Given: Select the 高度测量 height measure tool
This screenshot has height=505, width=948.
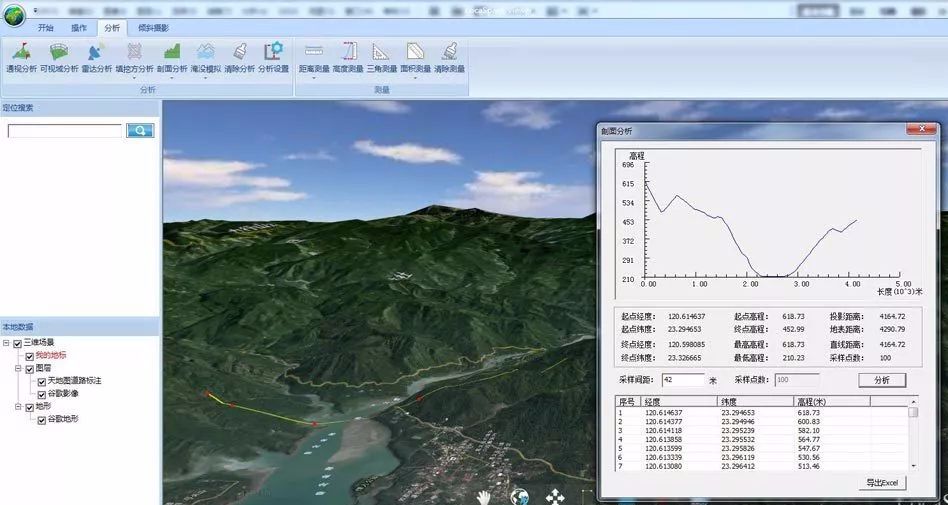Looking at the screenshot, I should (348, 58).
